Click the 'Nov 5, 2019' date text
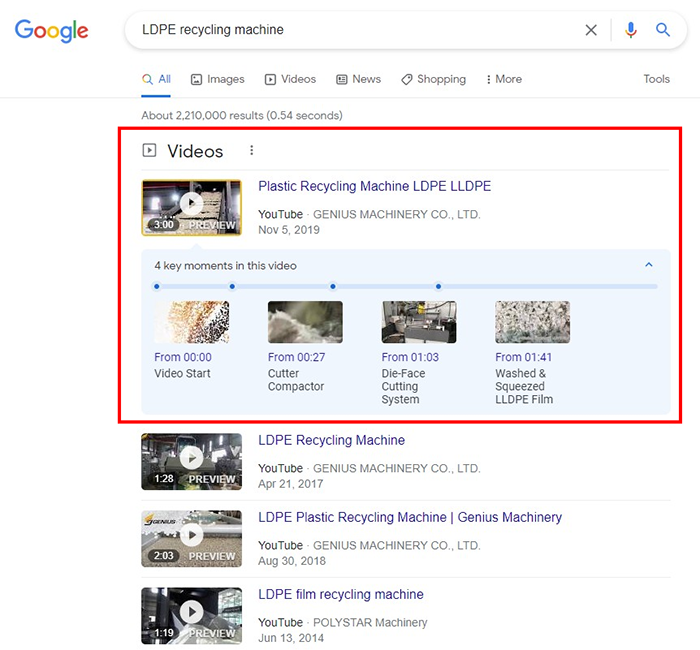 coord(289,229)
